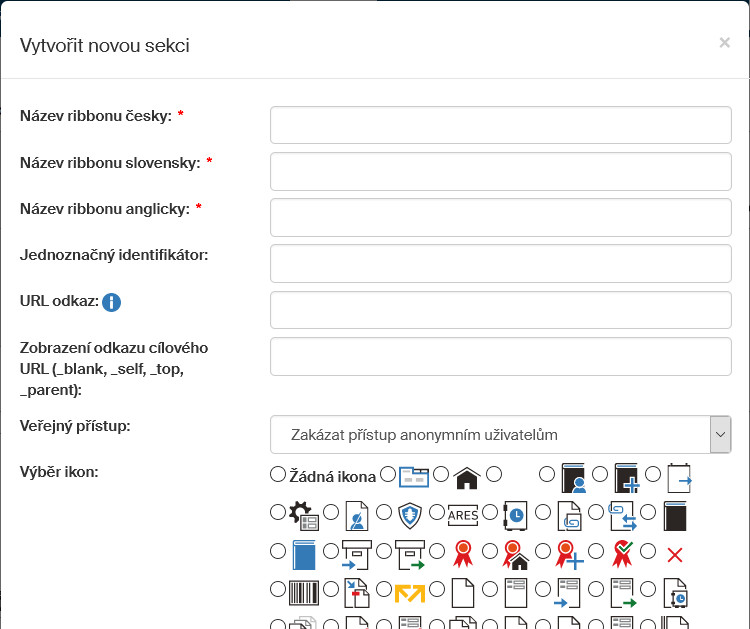This screenshot has width=750, height=629.
Task: Close the 'Vytvořit novou sekci' dialog
Action: point(724,42)
